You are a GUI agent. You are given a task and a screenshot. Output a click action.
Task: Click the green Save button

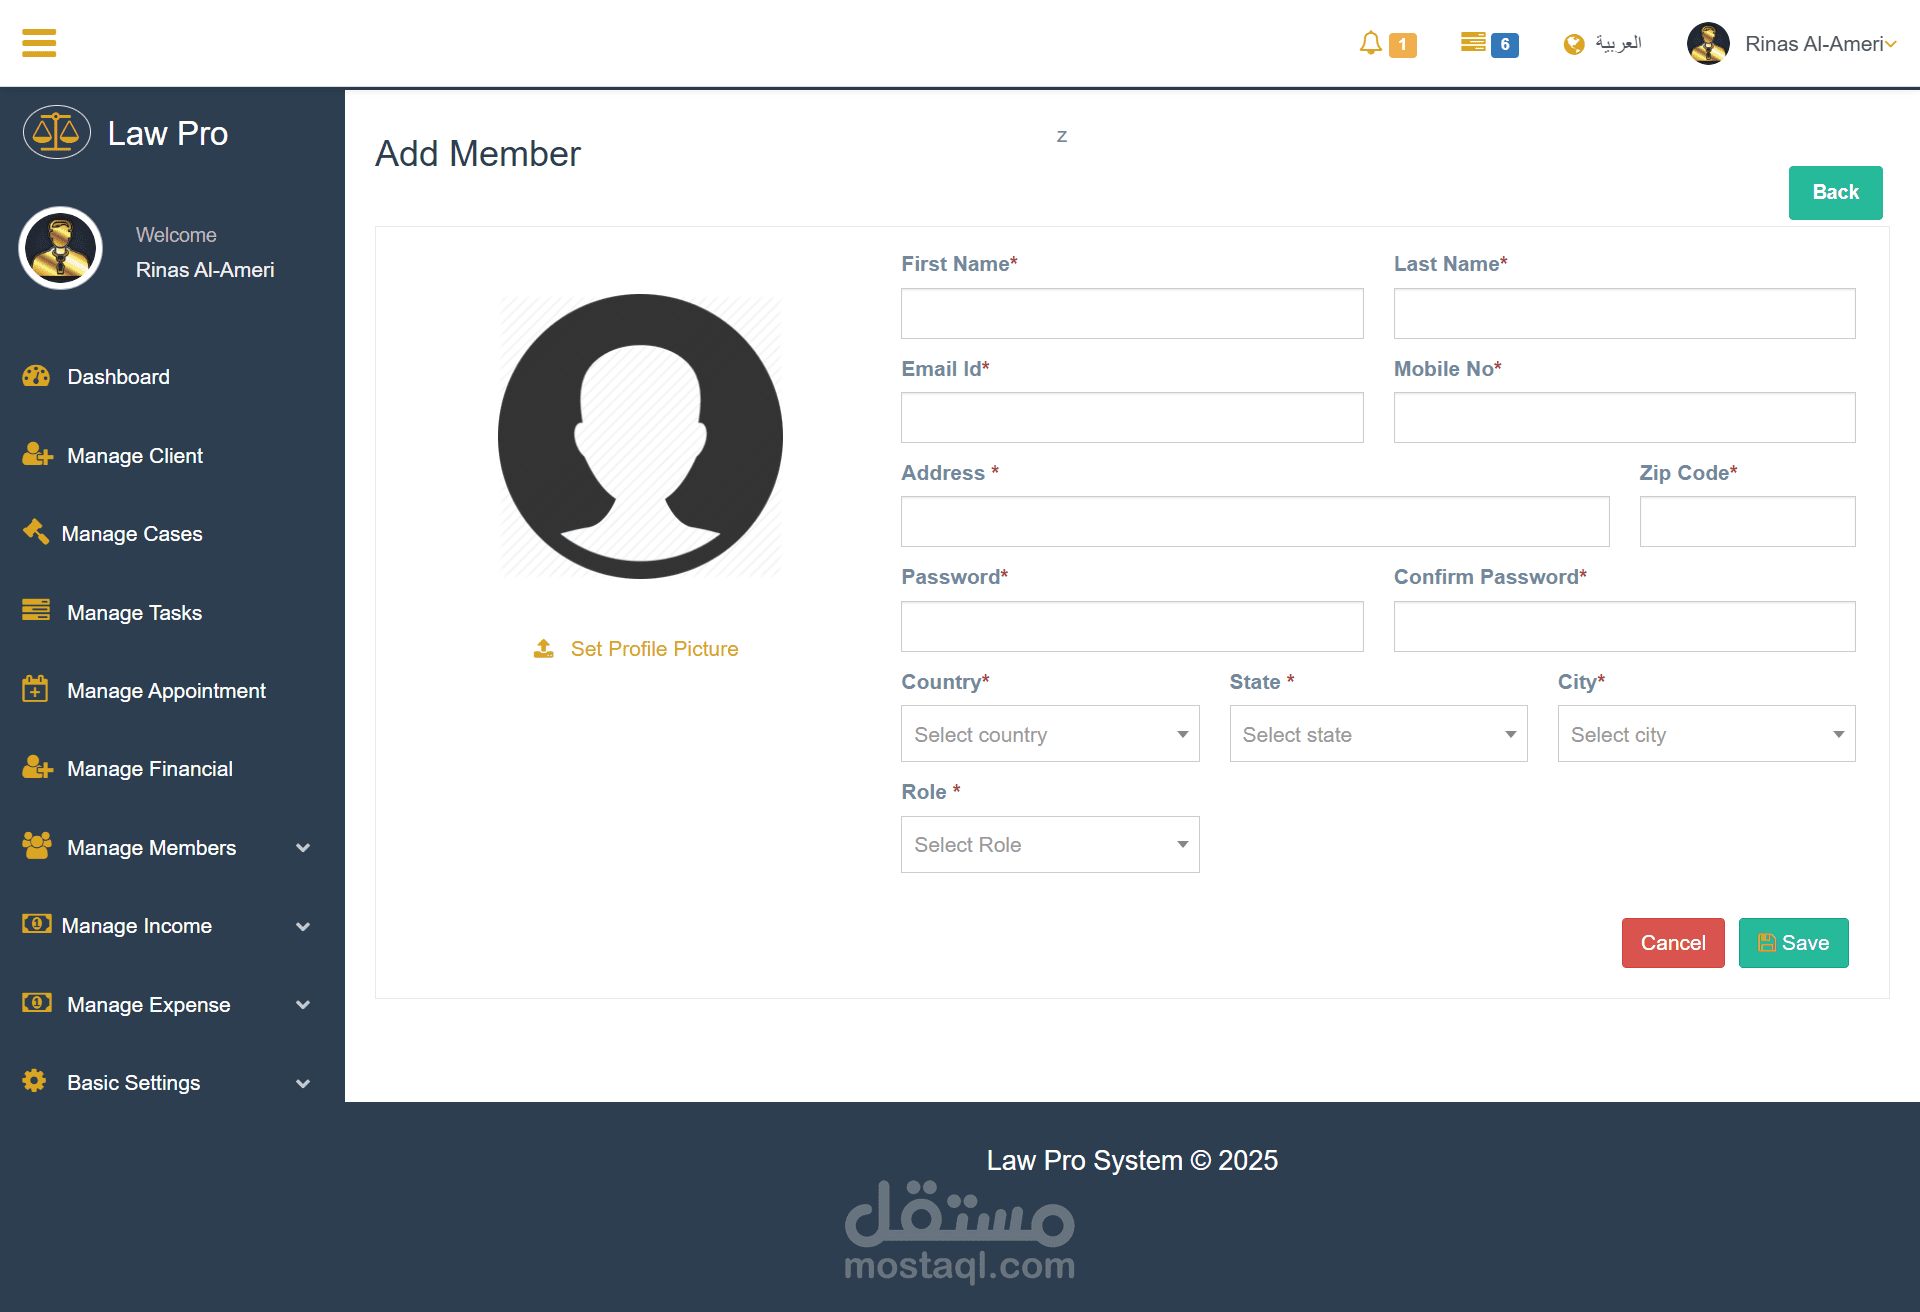coord(1793,942)
